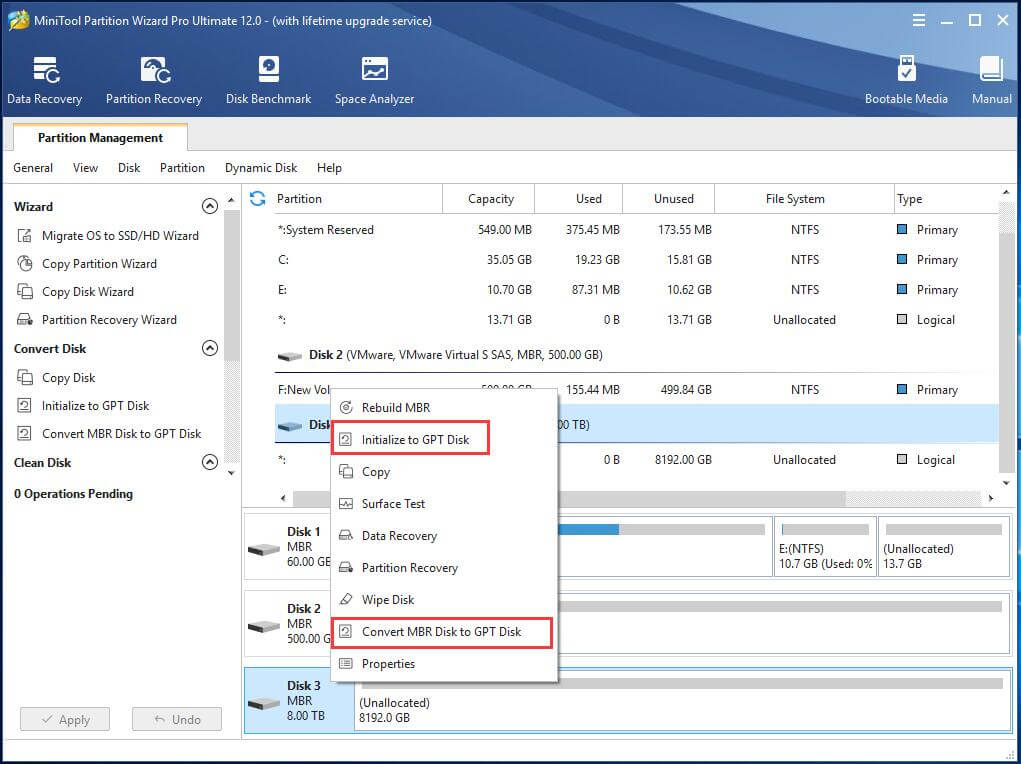Image resolution: width=1021 pixels, height=764 pixels.
Task: Select Initialize to GPT Disk in context menu
Action: [444, 440]
